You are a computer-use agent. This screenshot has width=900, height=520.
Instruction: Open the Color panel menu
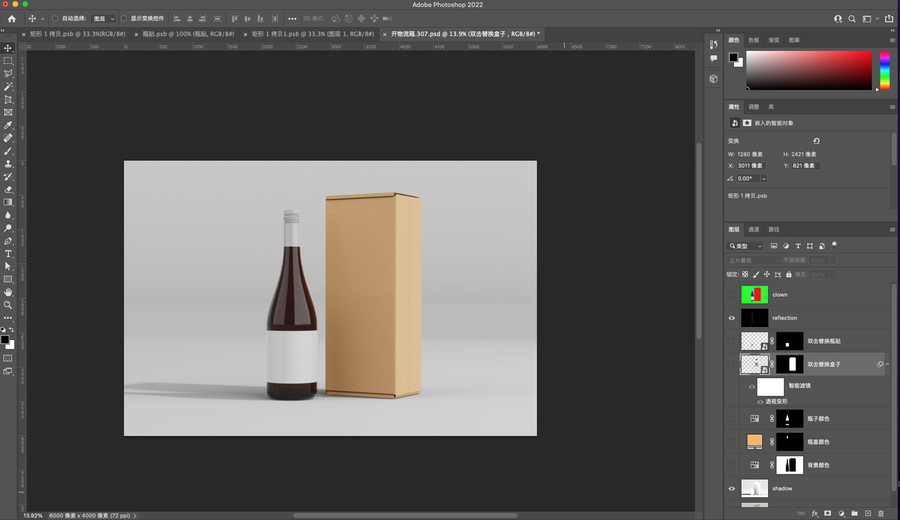[892, 40]
